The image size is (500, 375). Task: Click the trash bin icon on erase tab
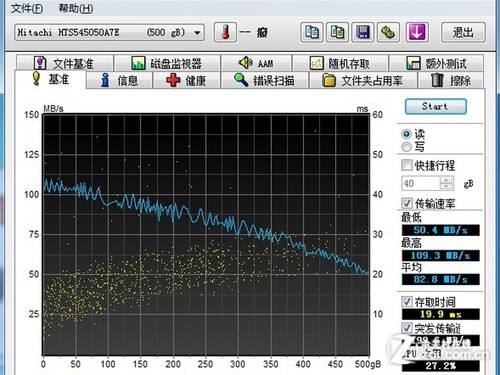(x=437, y=80)
